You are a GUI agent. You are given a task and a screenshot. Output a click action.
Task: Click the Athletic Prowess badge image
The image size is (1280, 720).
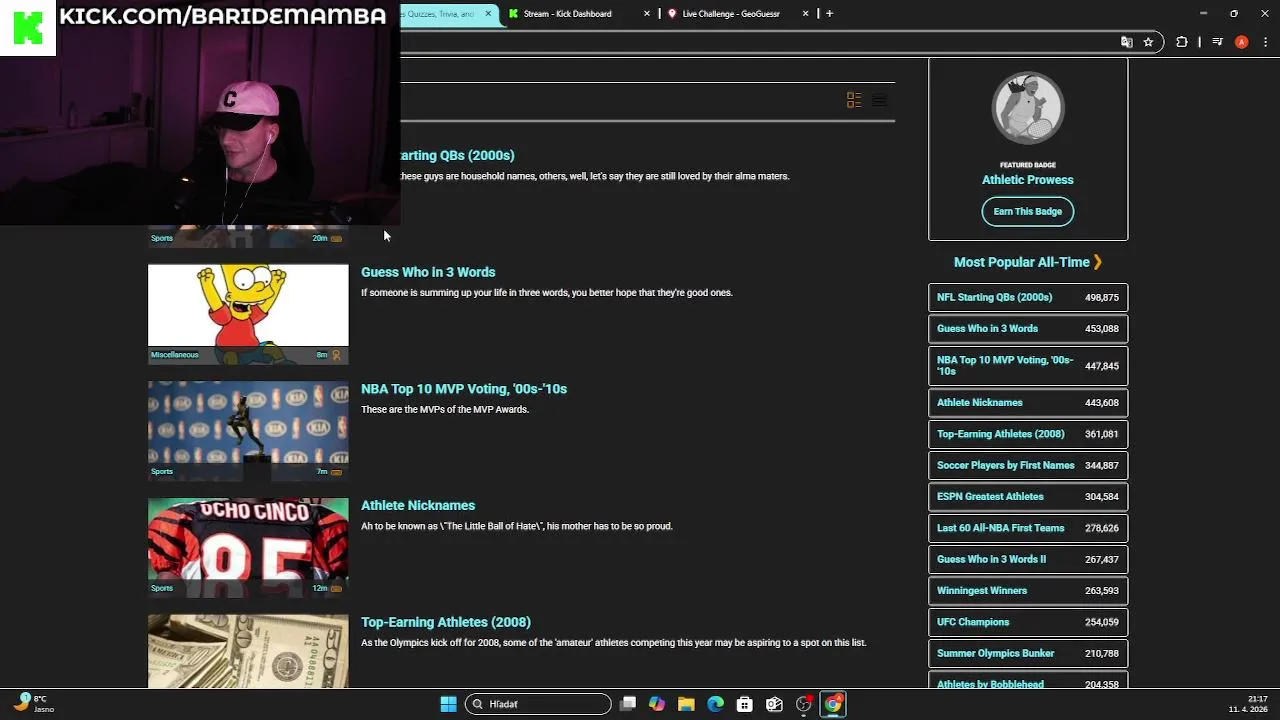point(1028,108)
